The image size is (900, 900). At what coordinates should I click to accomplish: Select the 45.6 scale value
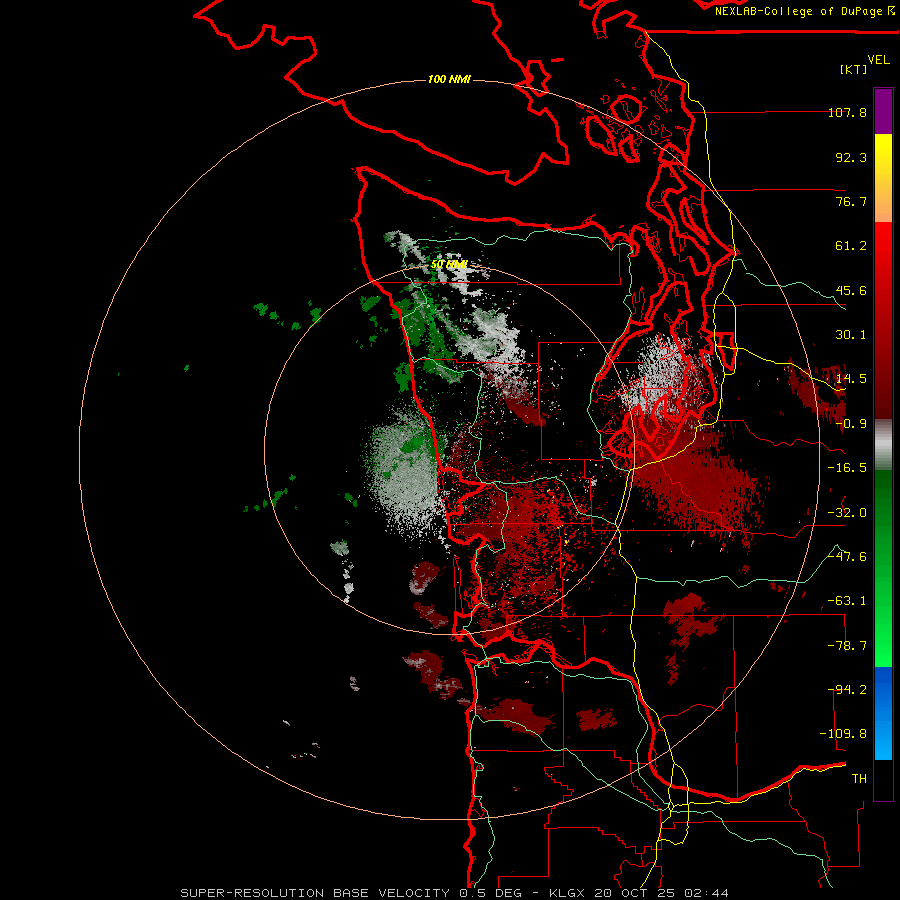pos(851,290)
